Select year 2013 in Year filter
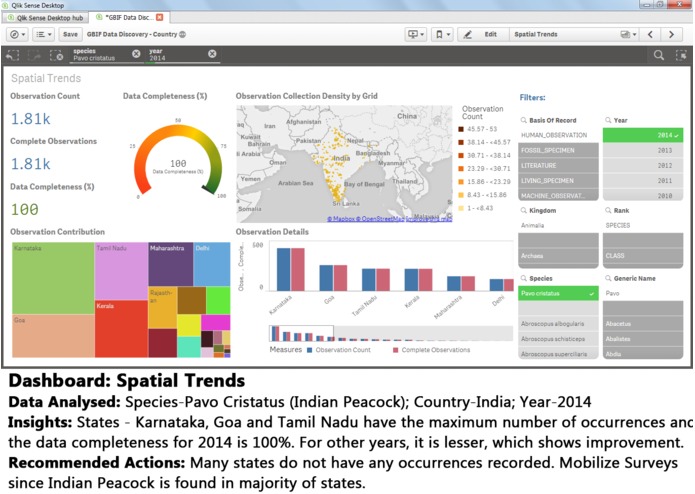The width and height of the screenshot is (695, 494). click(643, 150)
